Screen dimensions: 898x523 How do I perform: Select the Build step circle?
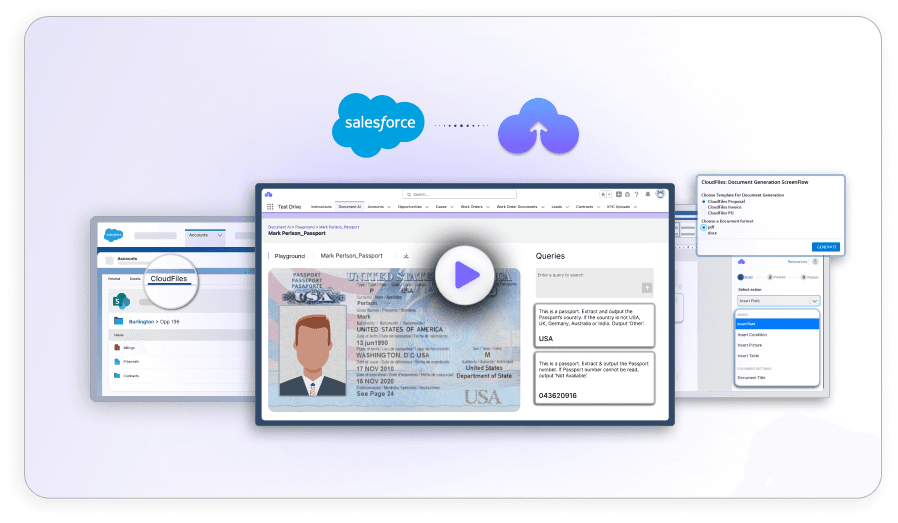[741, 277]
